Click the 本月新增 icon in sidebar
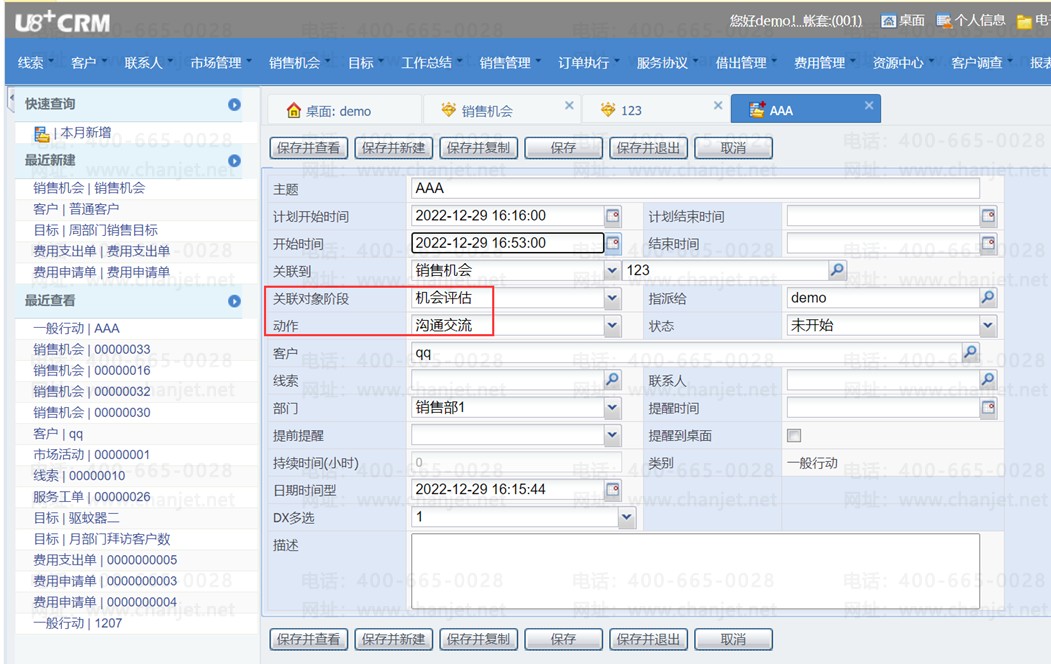Viewport: 1051px width, 664px height. 42,134
